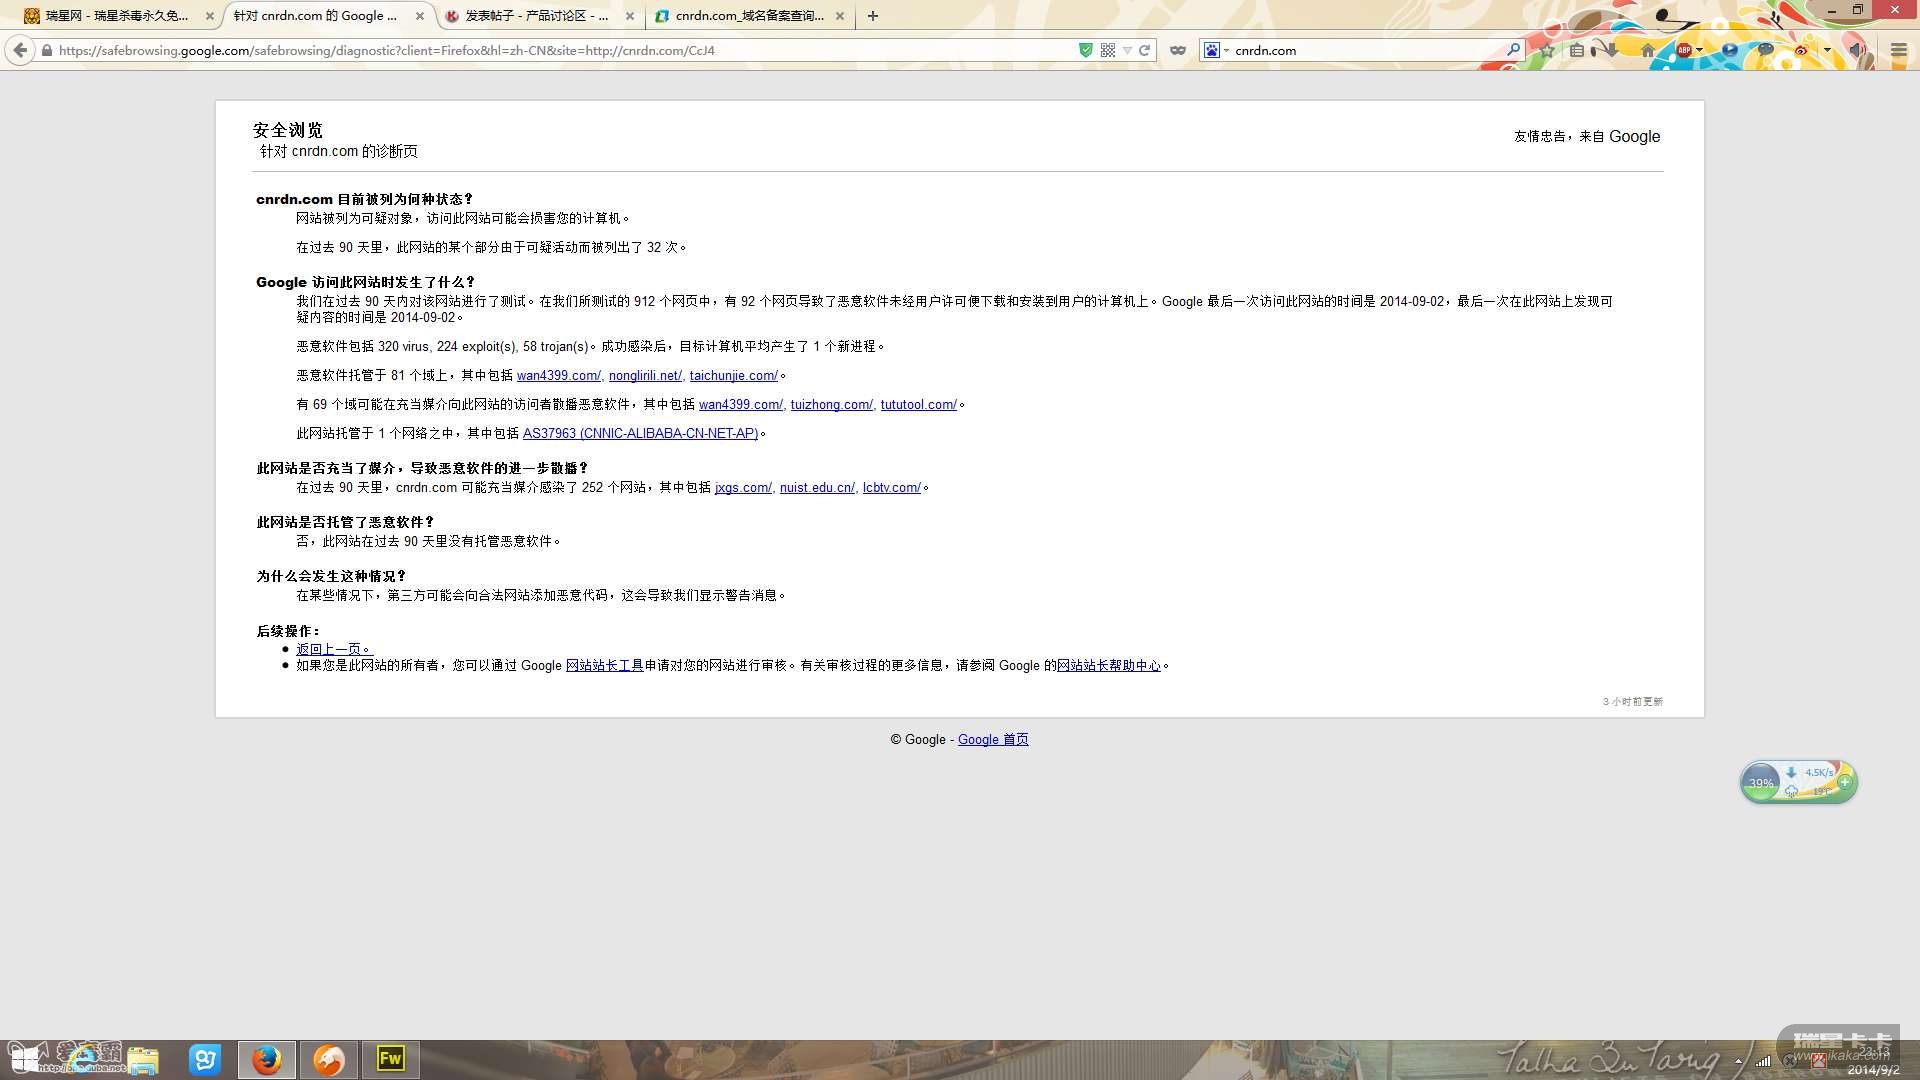The height and width of the screenshot is (1080, 1920).
Task: Click the QR code icon in address bar
Action: click(x=1107, y=50)
